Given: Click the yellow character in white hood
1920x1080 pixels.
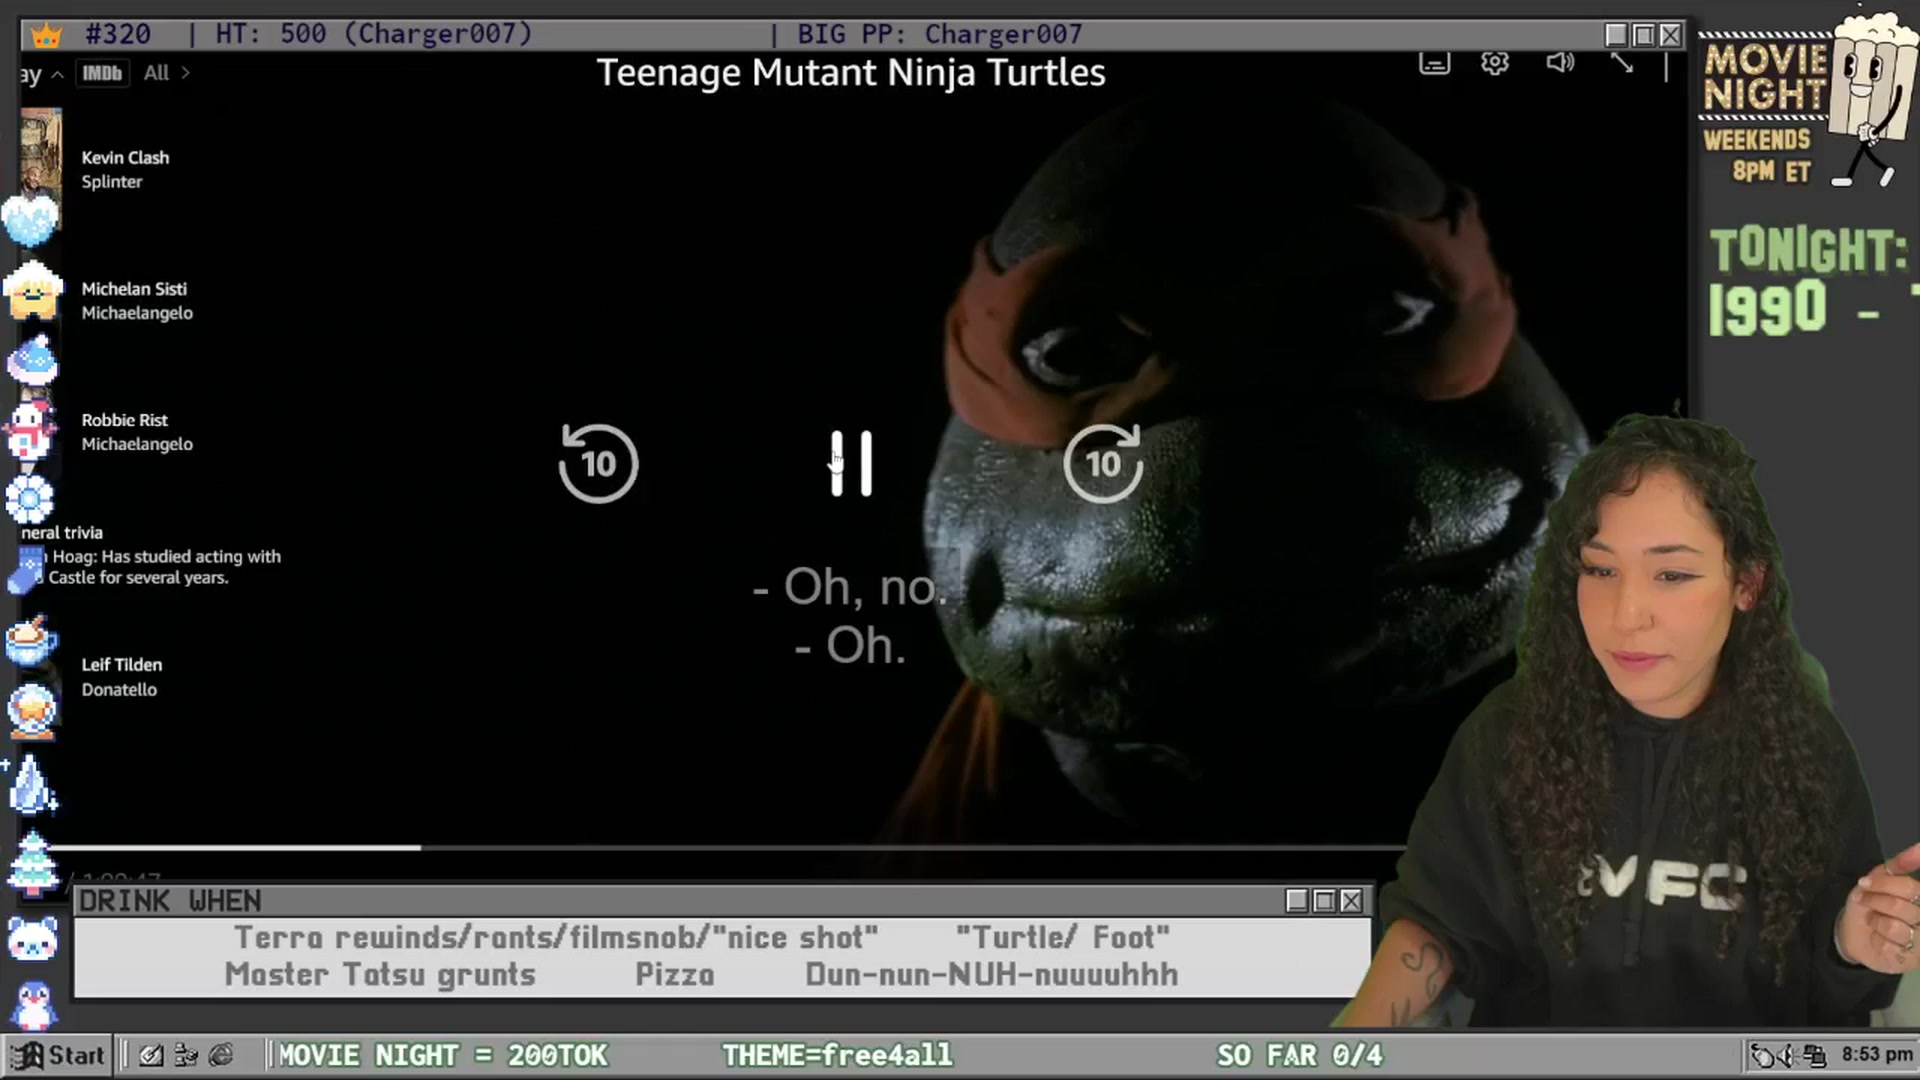Looking at the screenshot, I should (32, 290).
